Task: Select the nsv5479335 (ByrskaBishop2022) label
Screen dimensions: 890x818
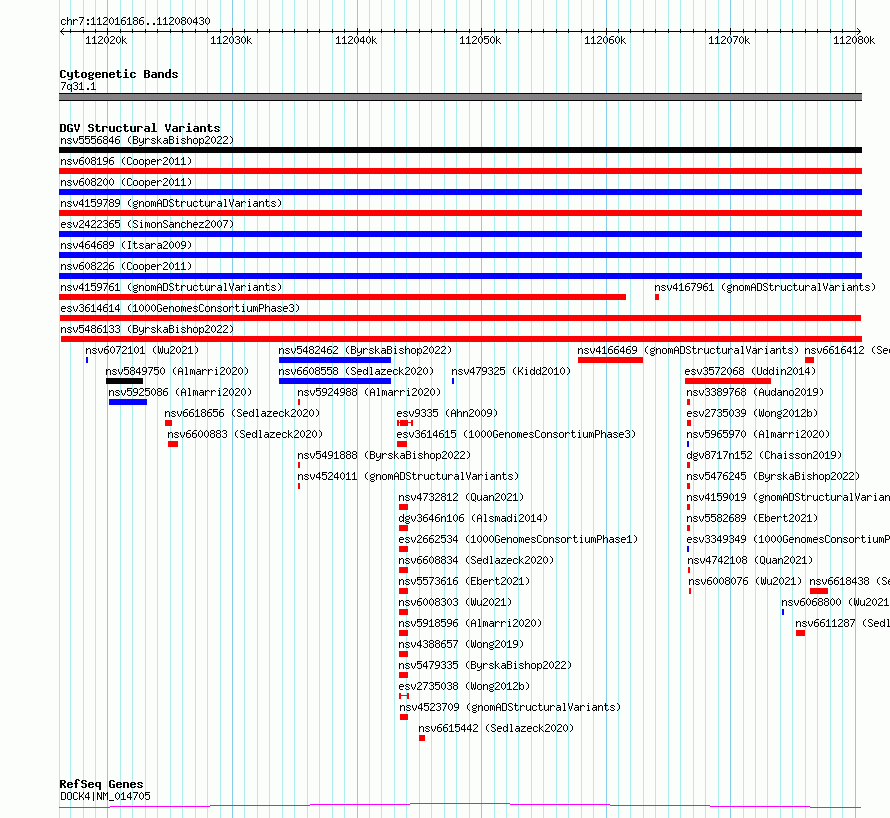Action: [x=485, y=665]
